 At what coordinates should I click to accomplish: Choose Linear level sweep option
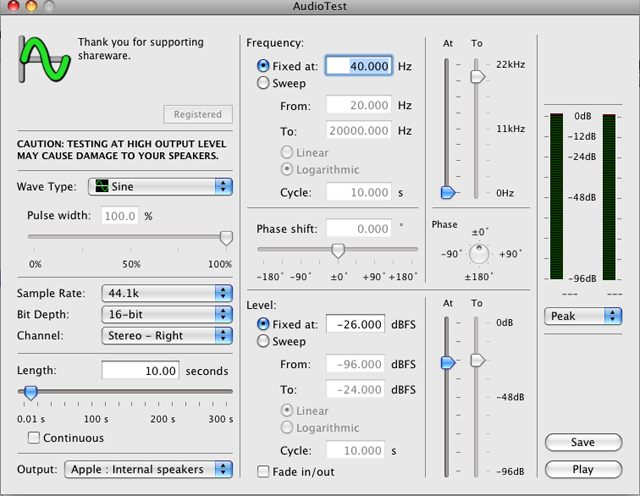tap(287, 410)
